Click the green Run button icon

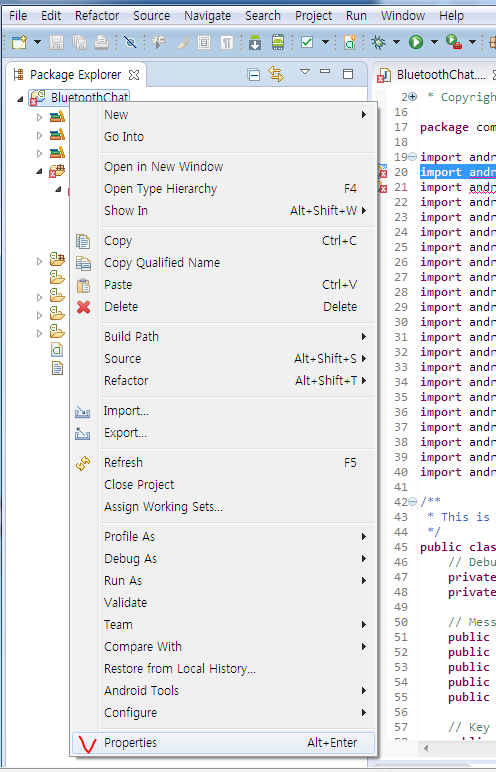coord(416,43)
